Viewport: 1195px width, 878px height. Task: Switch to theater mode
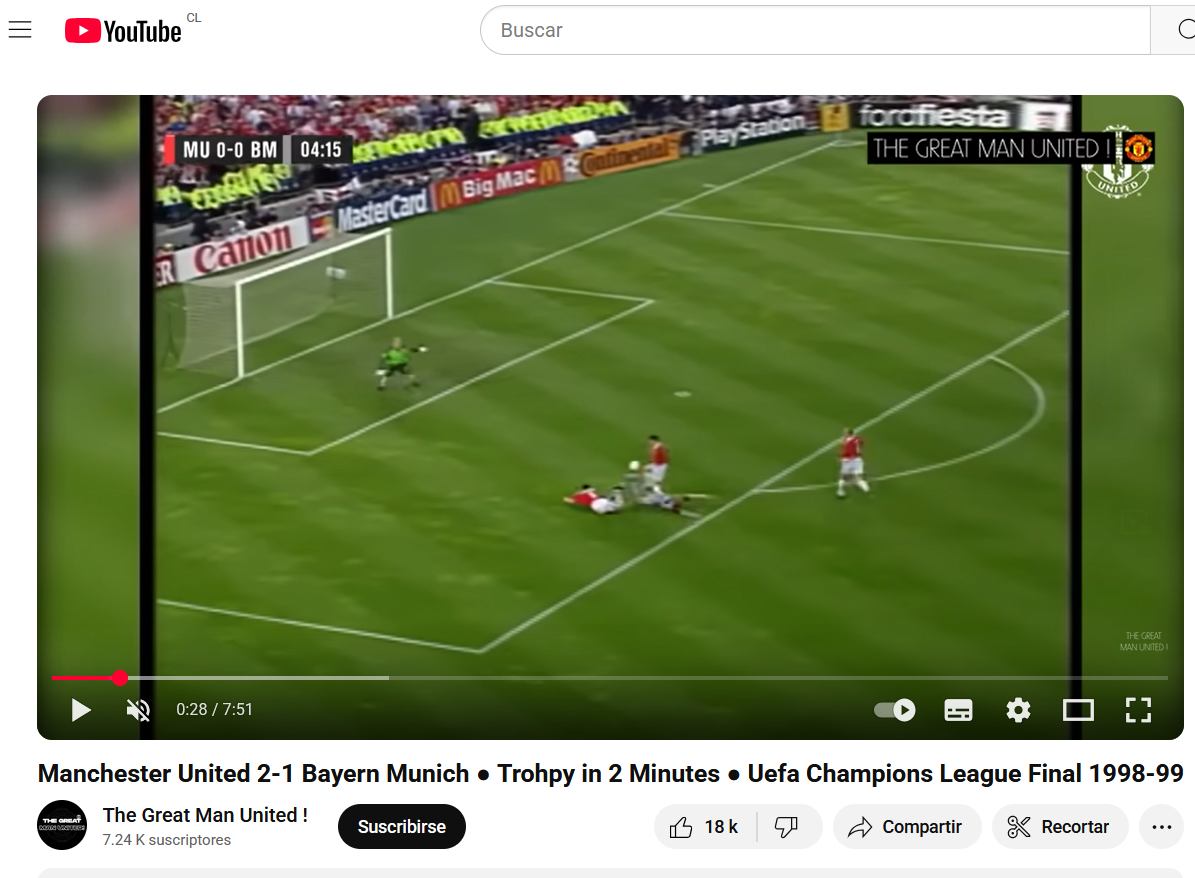click(1078, 710)
